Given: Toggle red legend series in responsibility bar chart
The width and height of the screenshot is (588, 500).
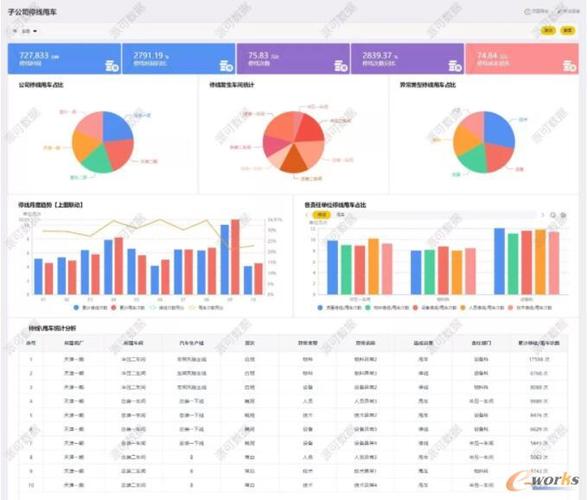Looking at the screenshot, I should pyautogui.click(x=434, y=308).
